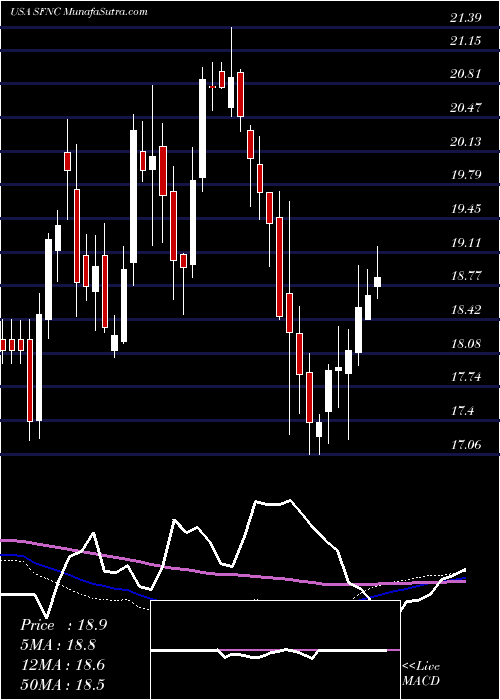Click the 12MA : 18.6 readout
The width and height of the screenshot is (500, 700).
coord(62,665)
